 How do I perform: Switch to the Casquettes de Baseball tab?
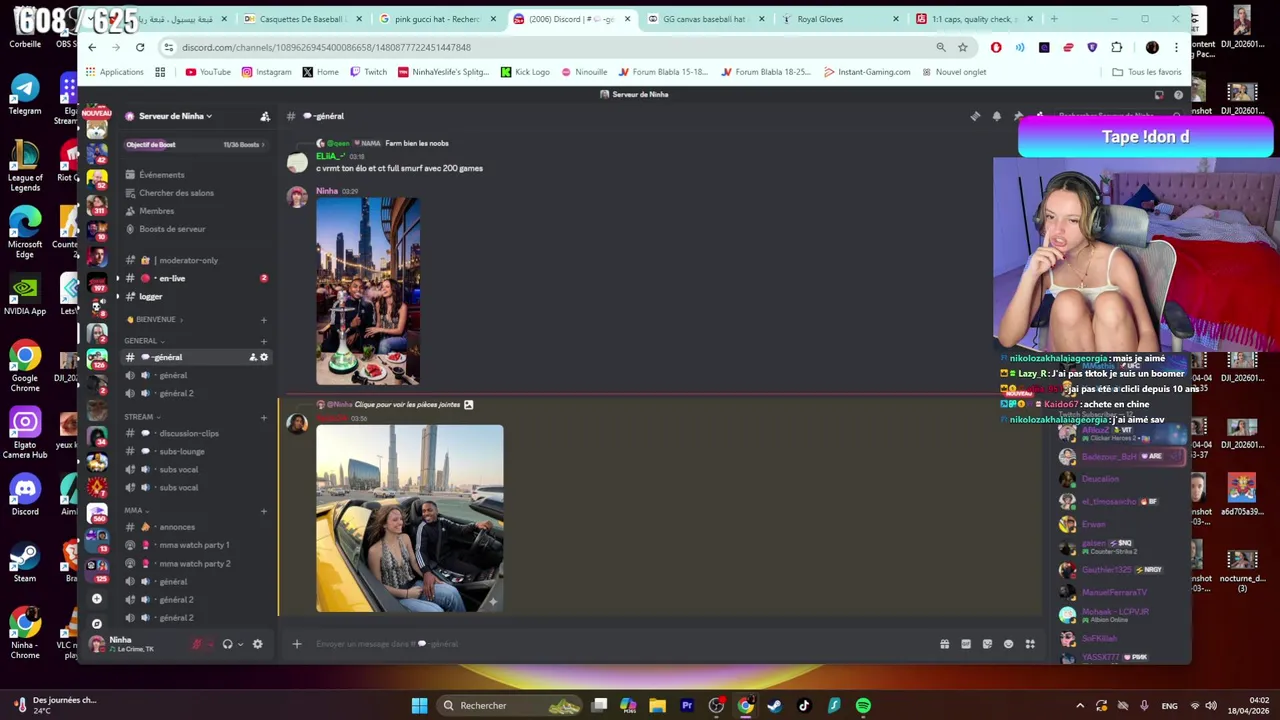(303, 19)
